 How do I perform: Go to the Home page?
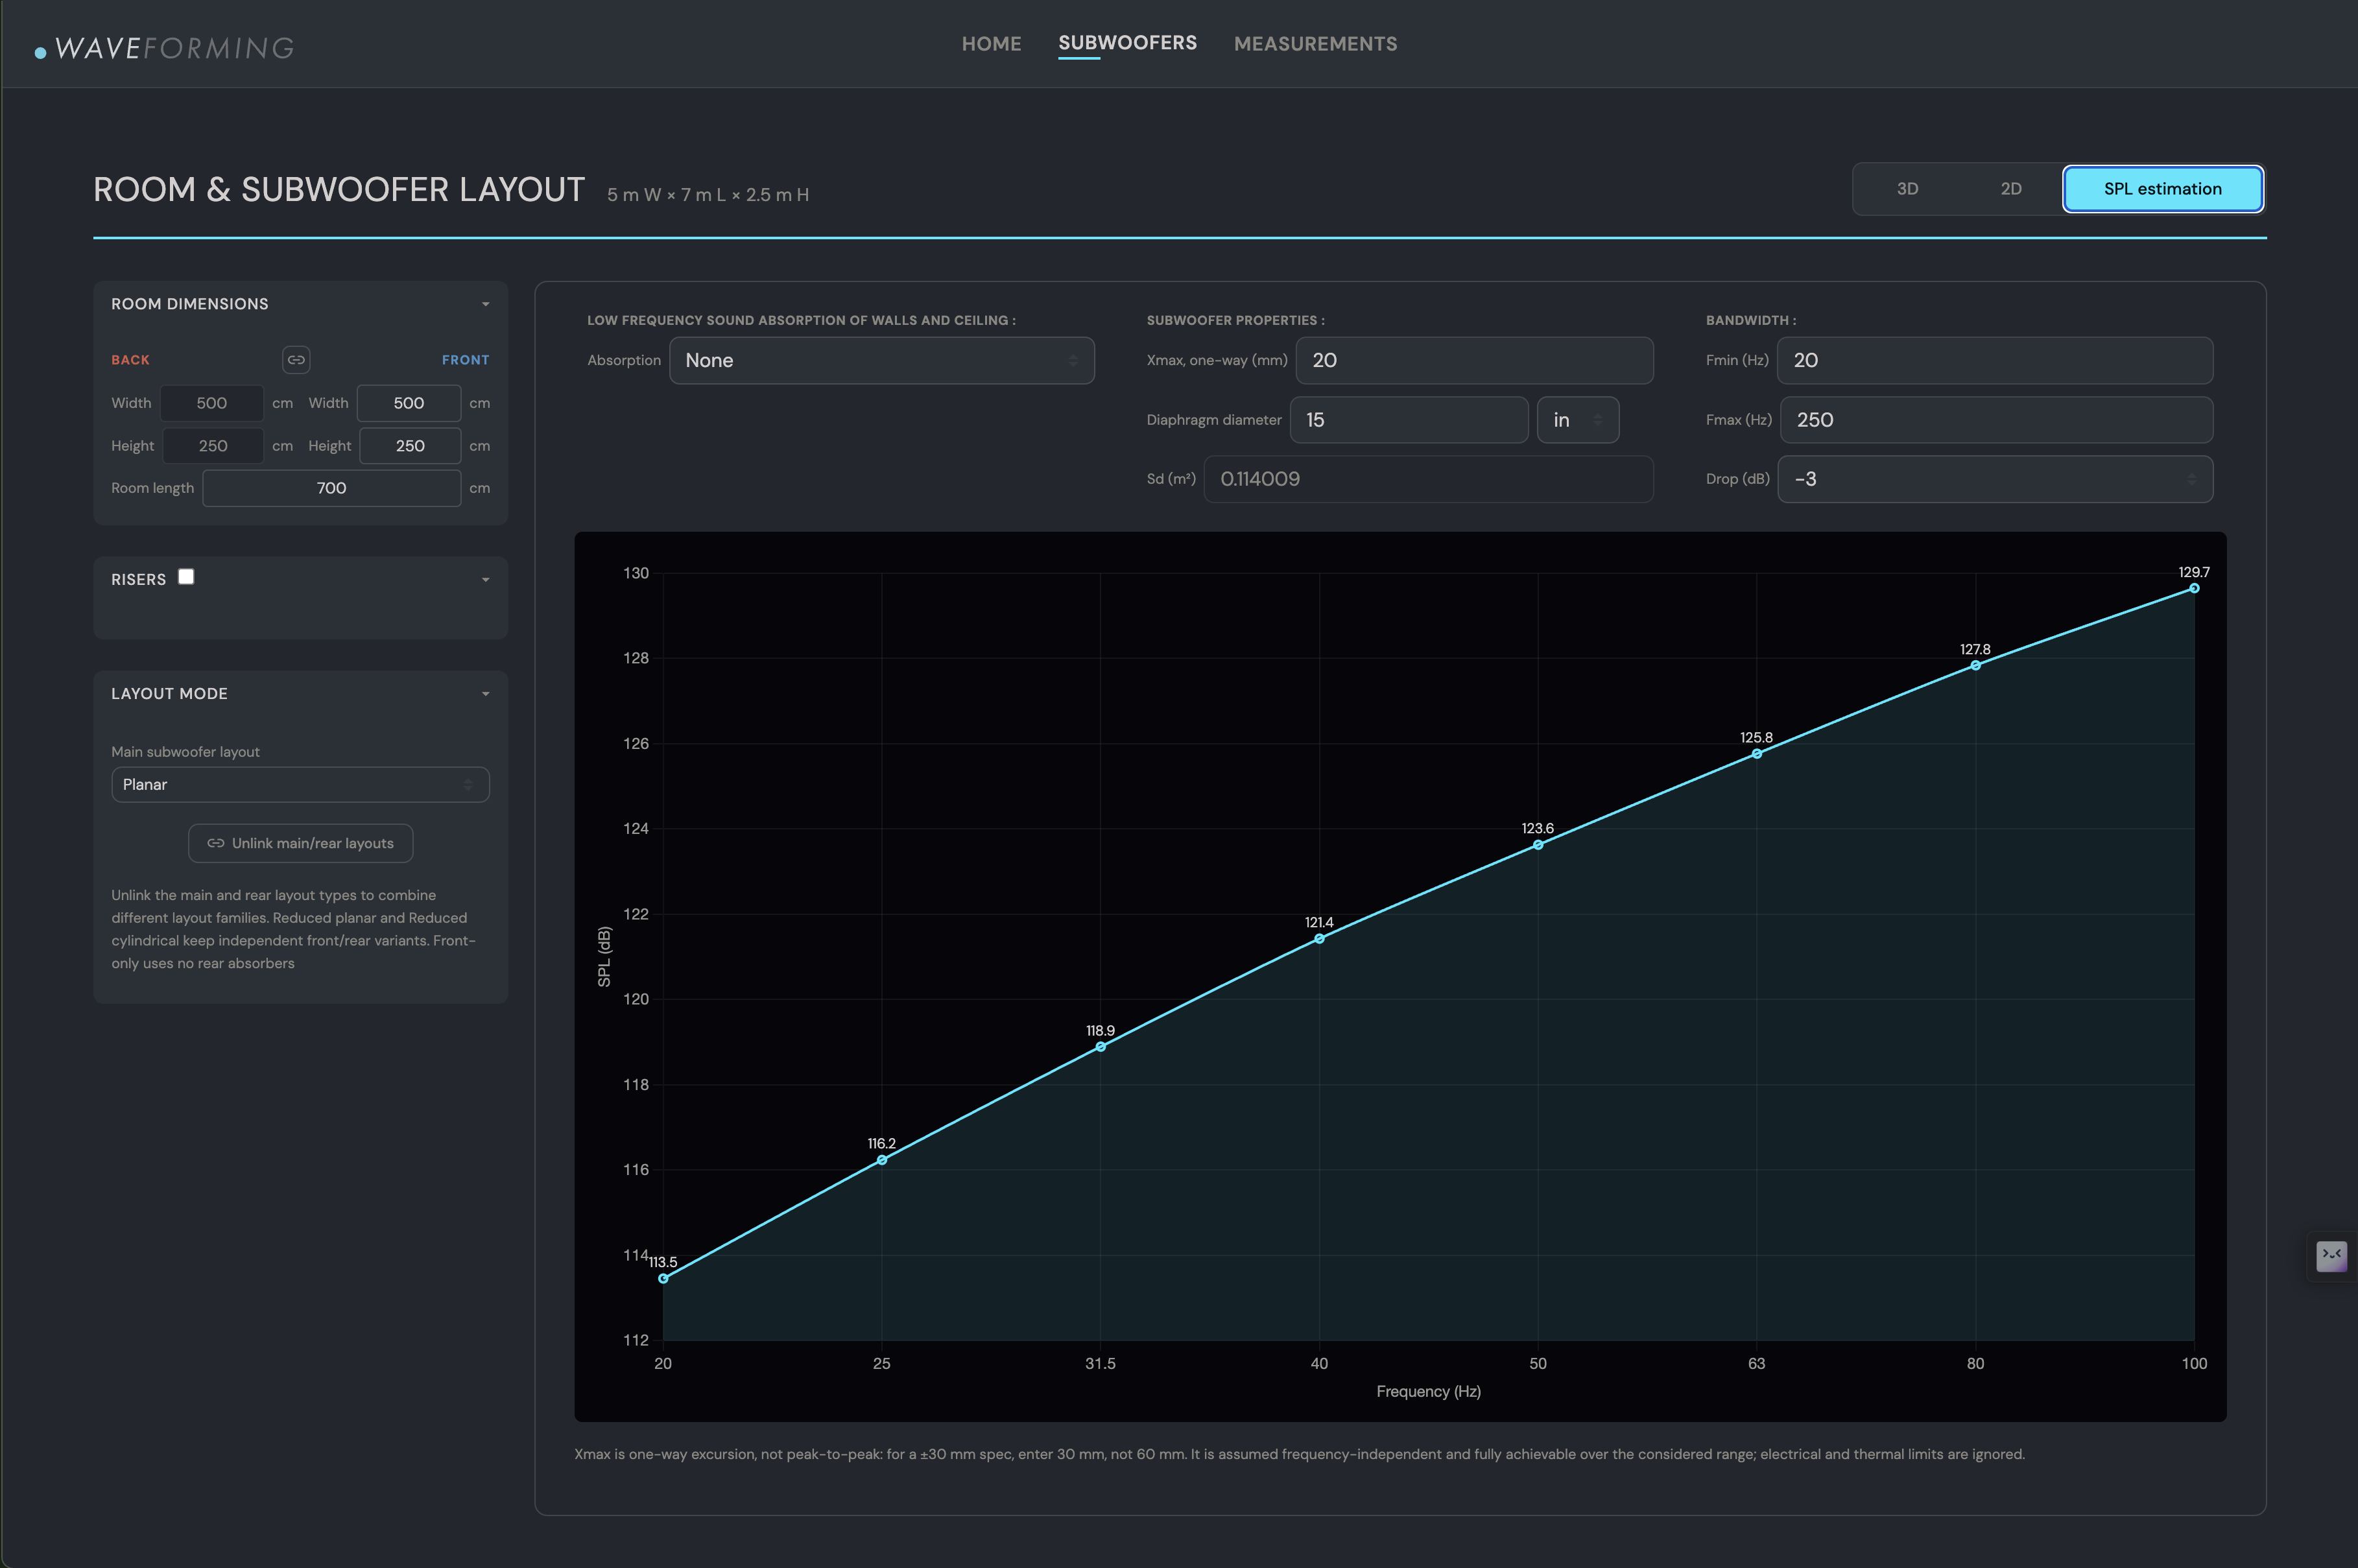(x=991, y=44)
